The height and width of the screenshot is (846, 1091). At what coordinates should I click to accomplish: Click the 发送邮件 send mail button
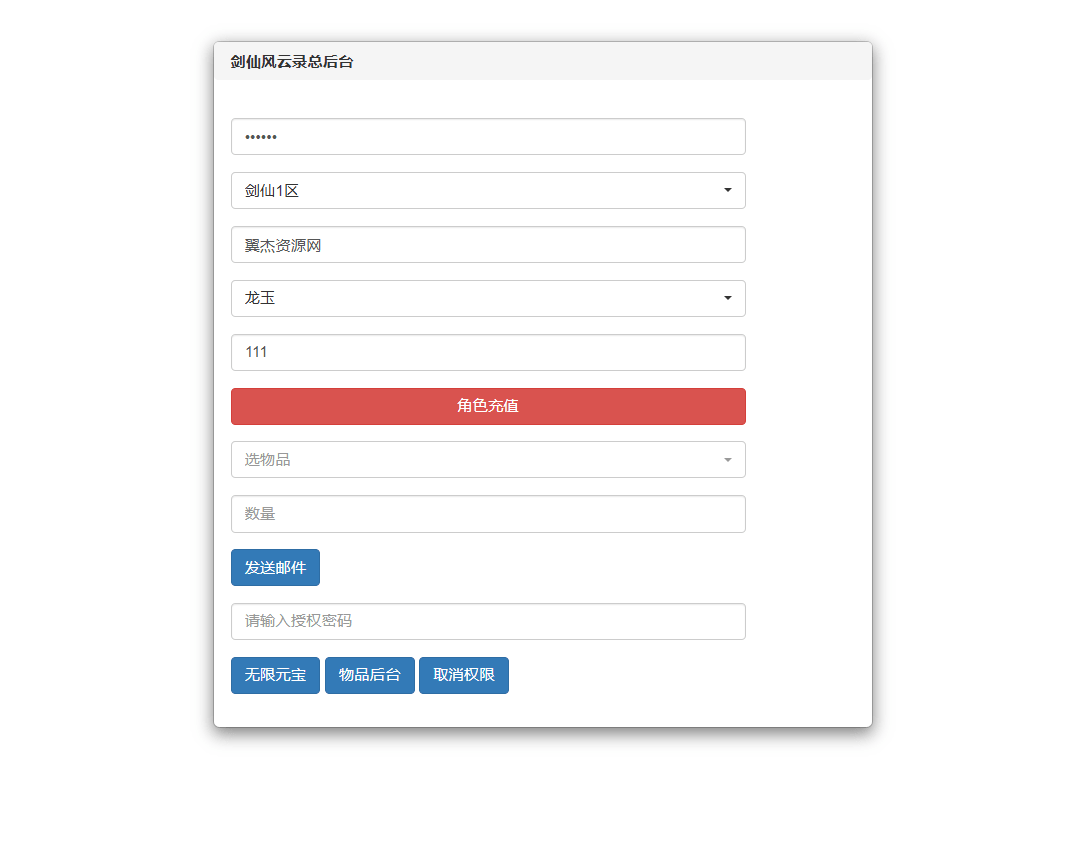(x=275, y=567)
